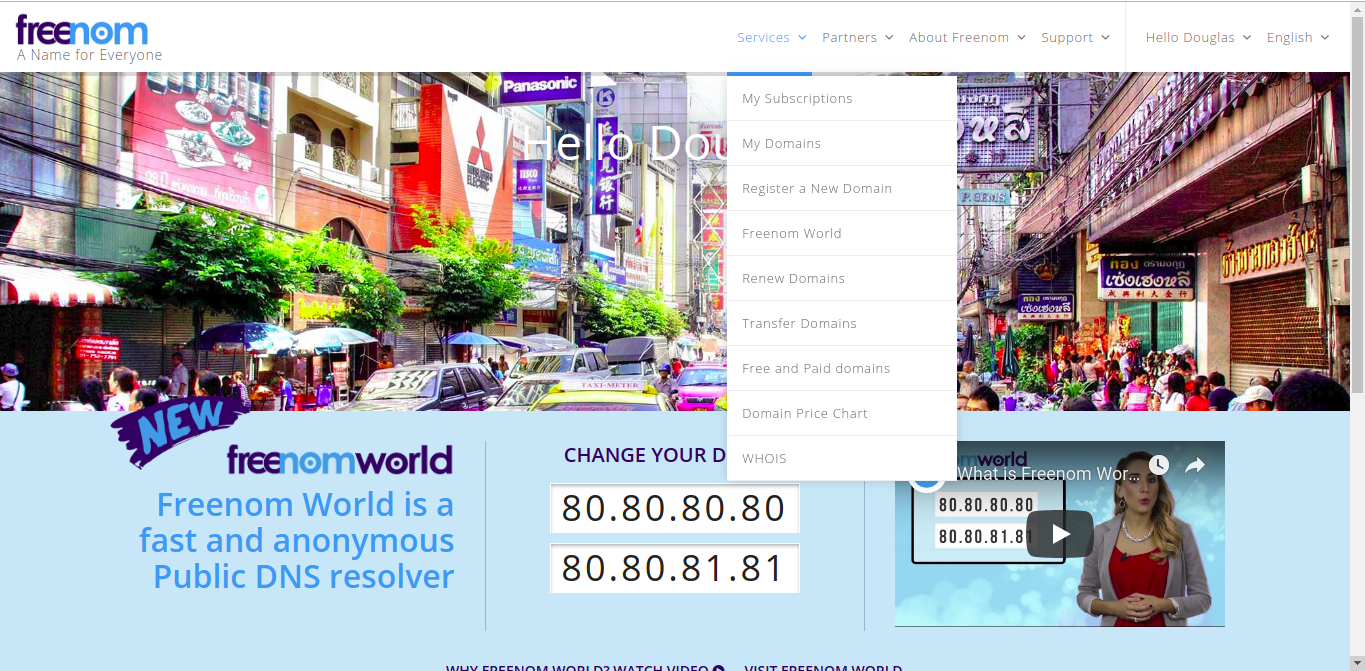Open My Domains menu entry
1365x671 pixels.
click(842, 143)
